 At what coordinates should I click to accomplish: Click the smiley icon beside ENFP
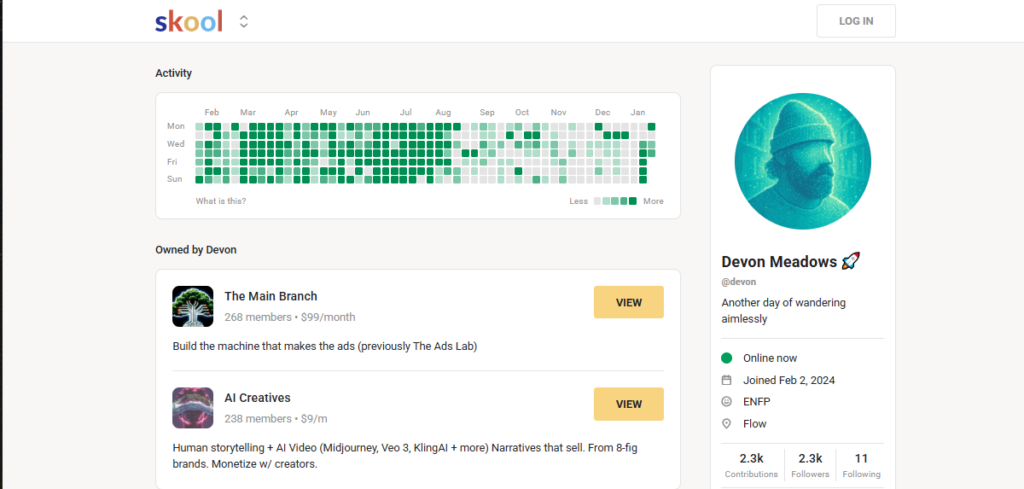pos(726,402)
